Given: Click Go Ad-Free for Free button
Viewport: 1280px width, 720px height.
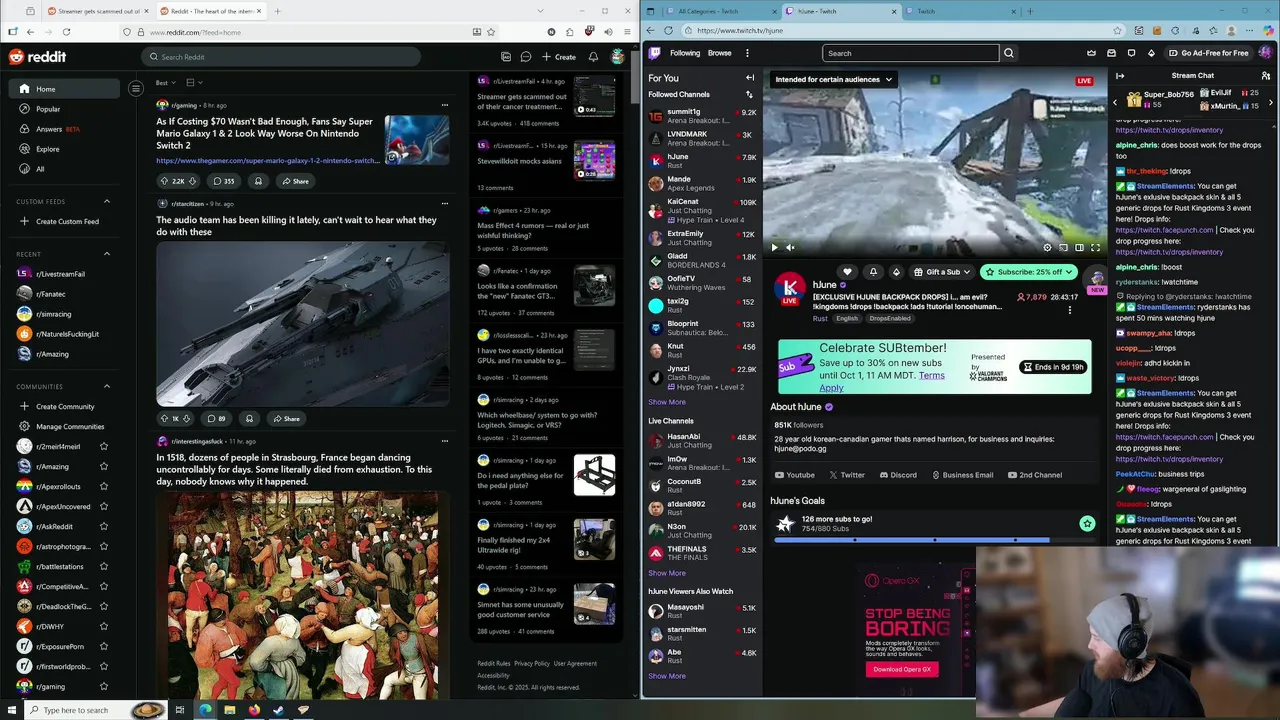Looking at the screenshot, I should tap(1208, 53).
